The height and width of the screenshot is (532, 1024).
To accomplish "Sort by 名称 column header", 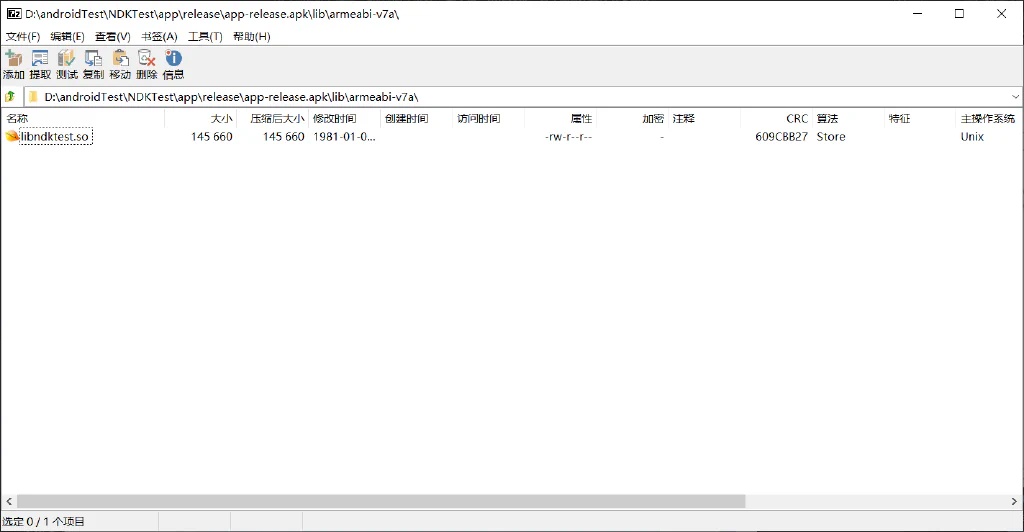I will [83, 118].
